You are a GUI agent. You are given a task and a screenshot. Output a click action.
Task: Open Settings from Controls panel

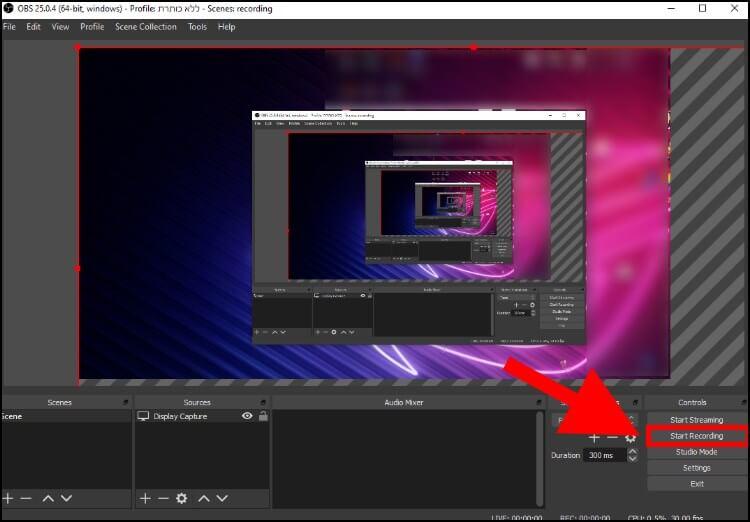click(696, 468)
